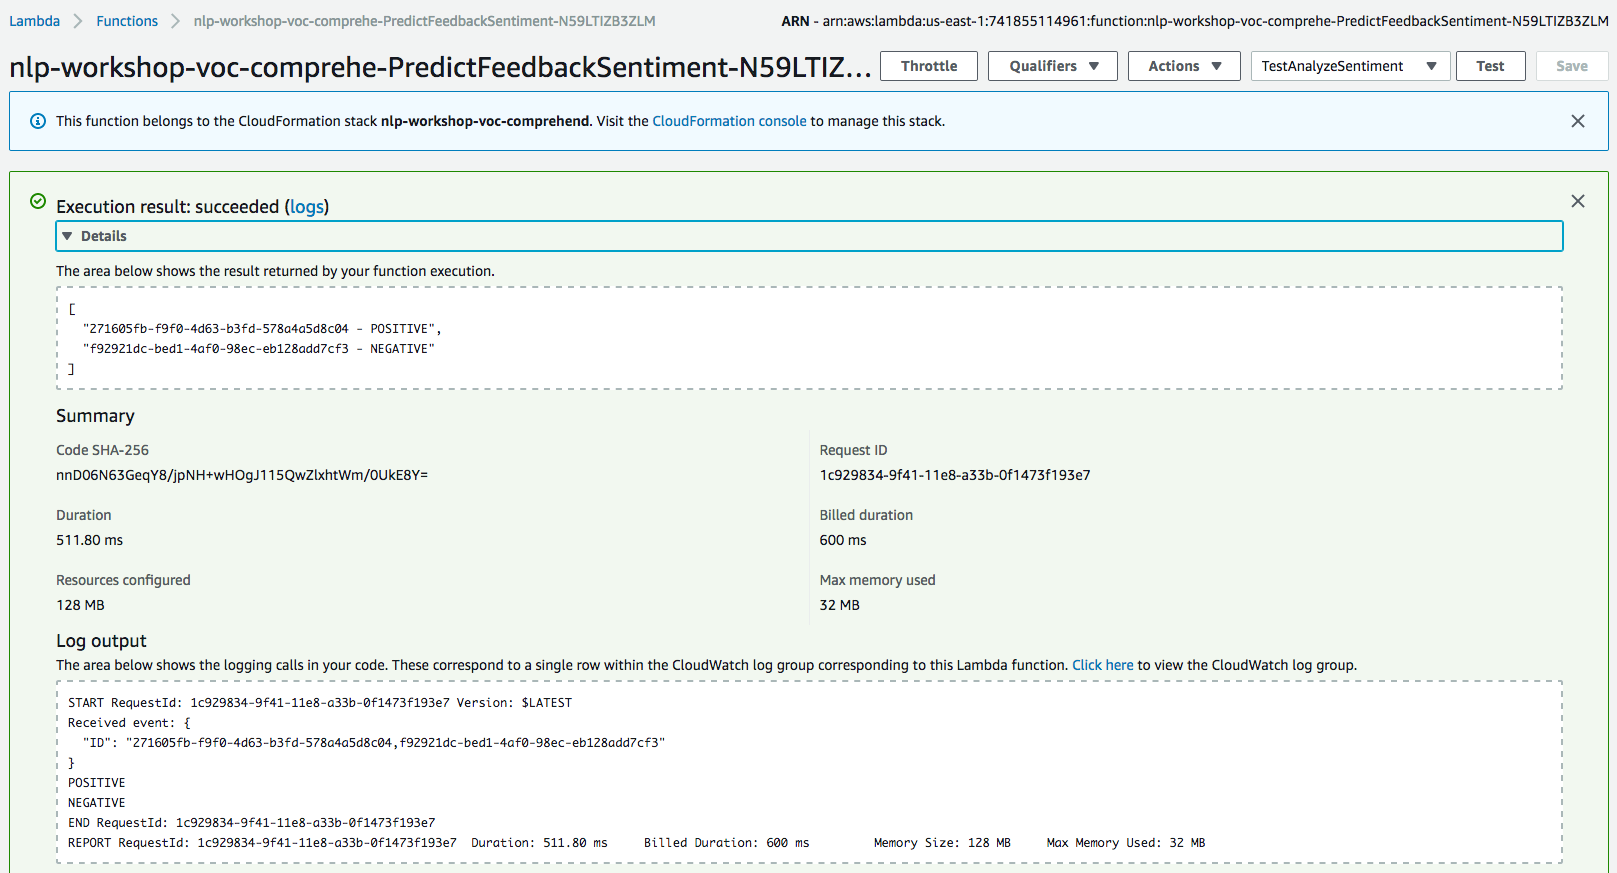The image size is (1617, 873).
Task: Open the Lambda breadcrumb link
Action: [x=34, y=21]
